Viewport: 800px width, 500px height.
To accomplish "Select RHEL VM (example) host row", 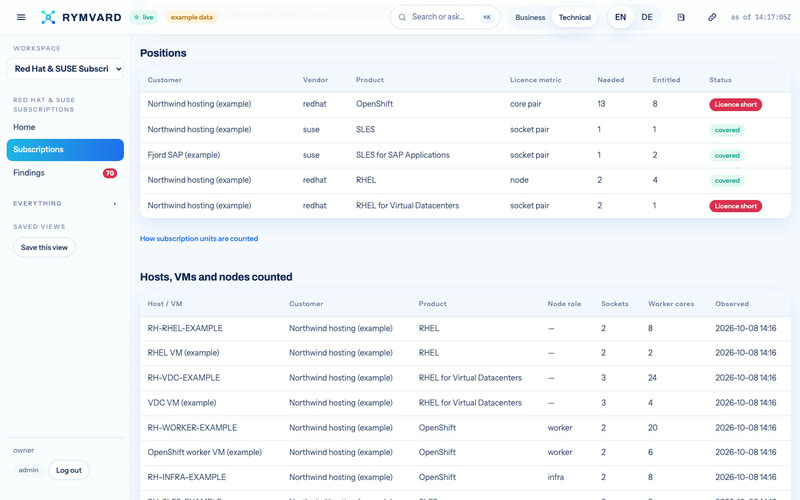I will coord(465,353).
